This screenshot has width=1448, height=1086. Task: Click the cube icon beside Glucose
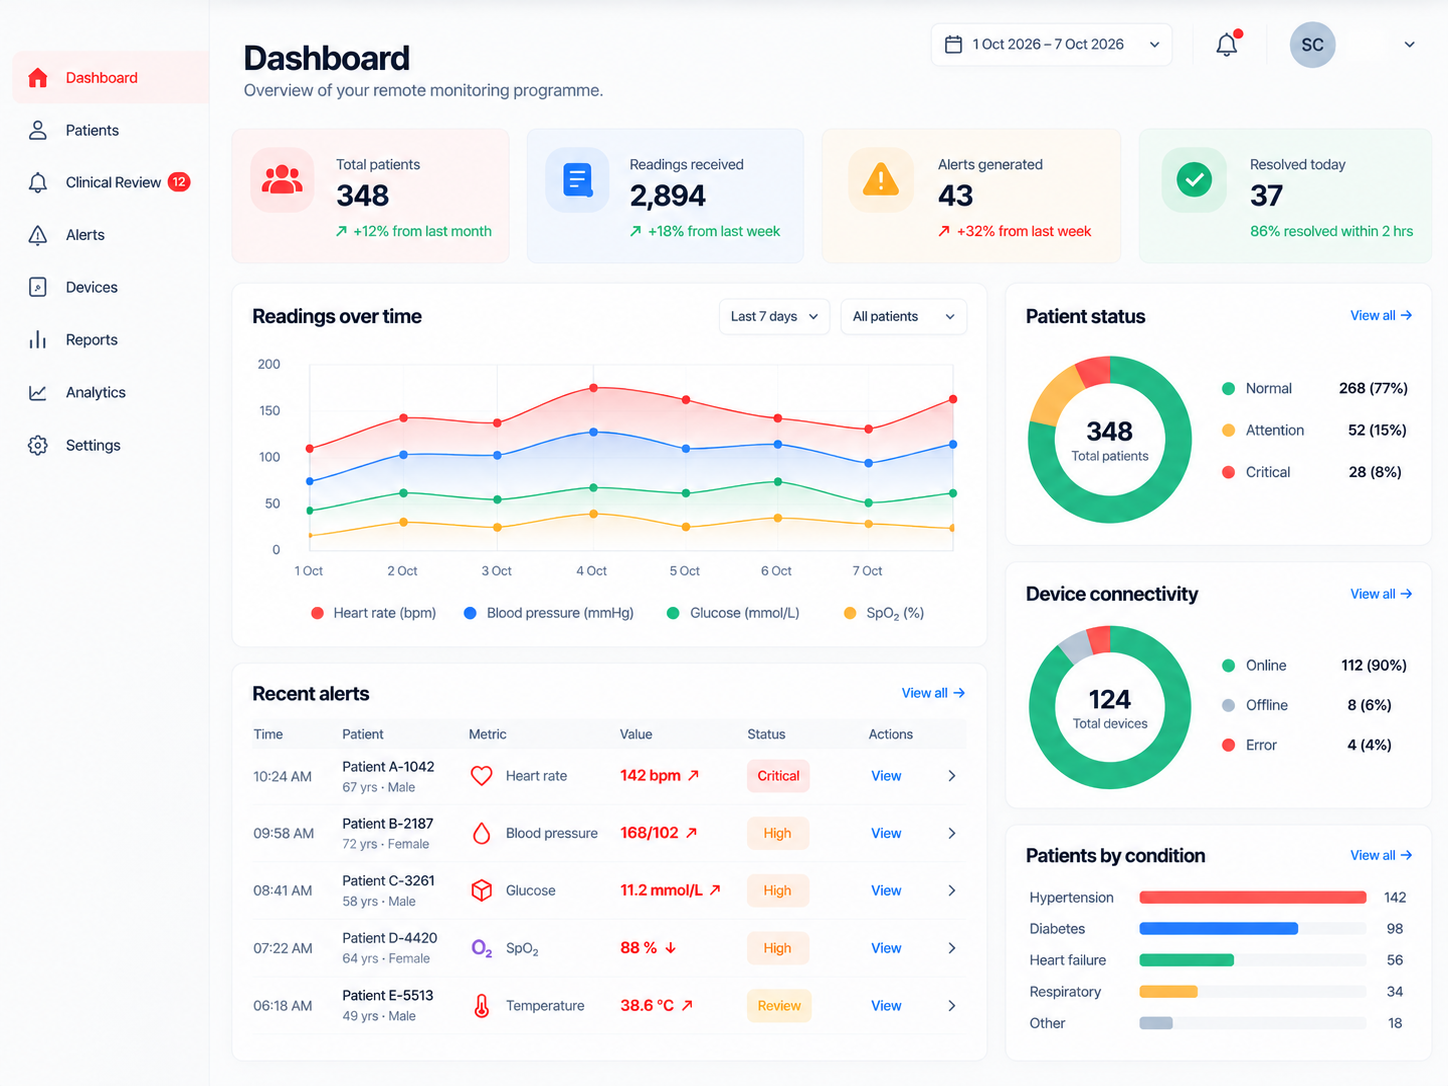(x=482, y=890)
